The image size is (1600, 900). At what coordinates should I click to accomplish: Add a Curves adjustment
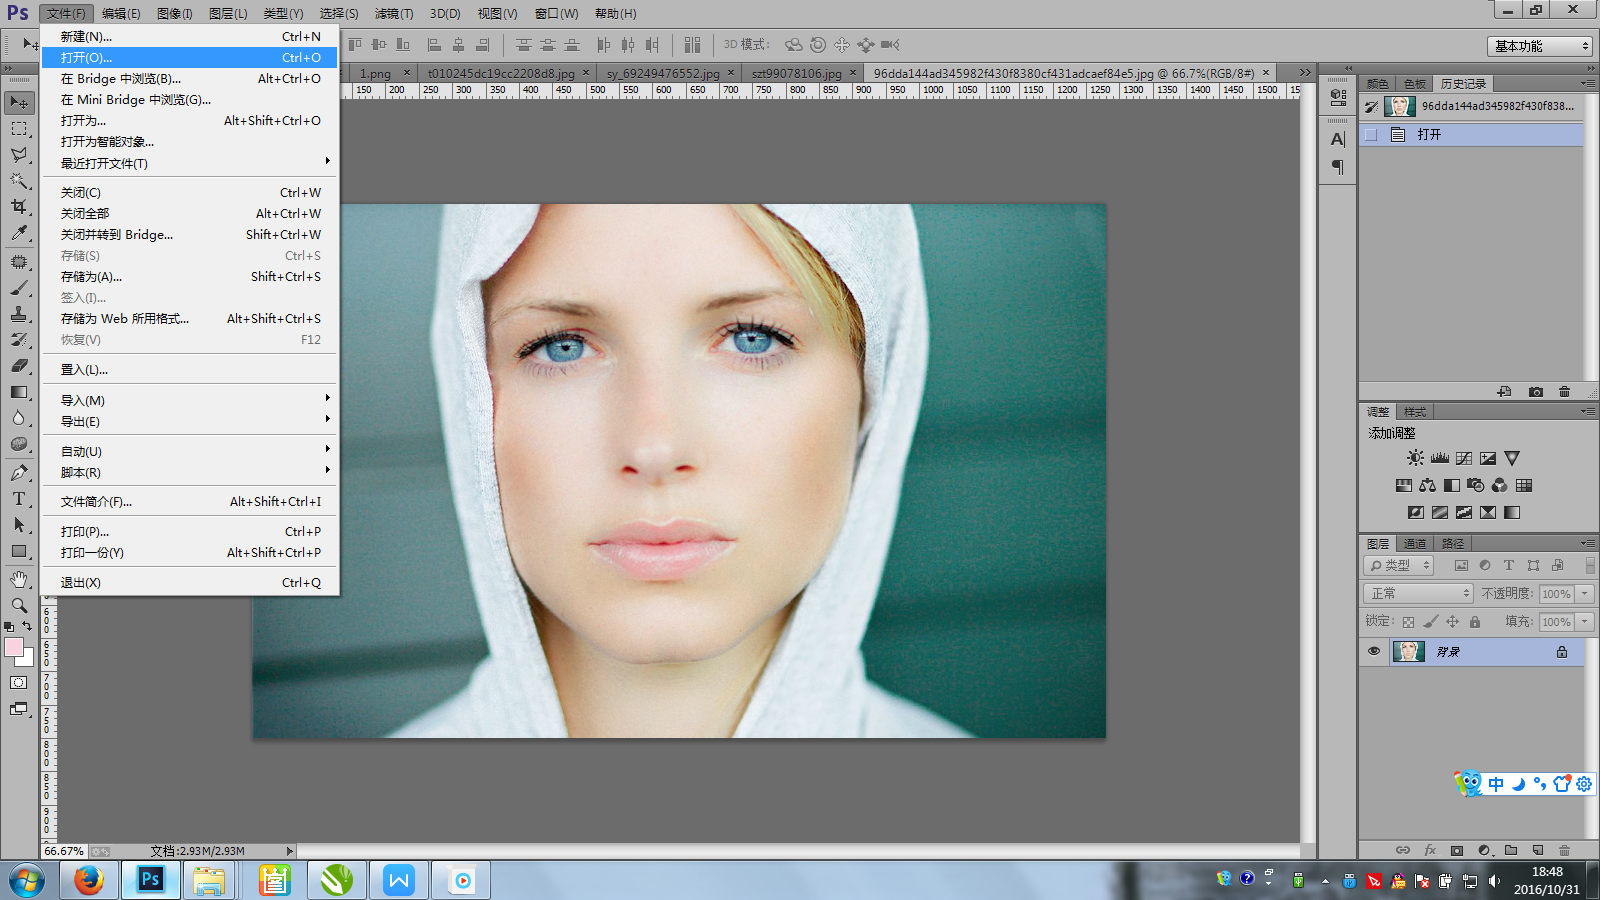coord(1464,458)
